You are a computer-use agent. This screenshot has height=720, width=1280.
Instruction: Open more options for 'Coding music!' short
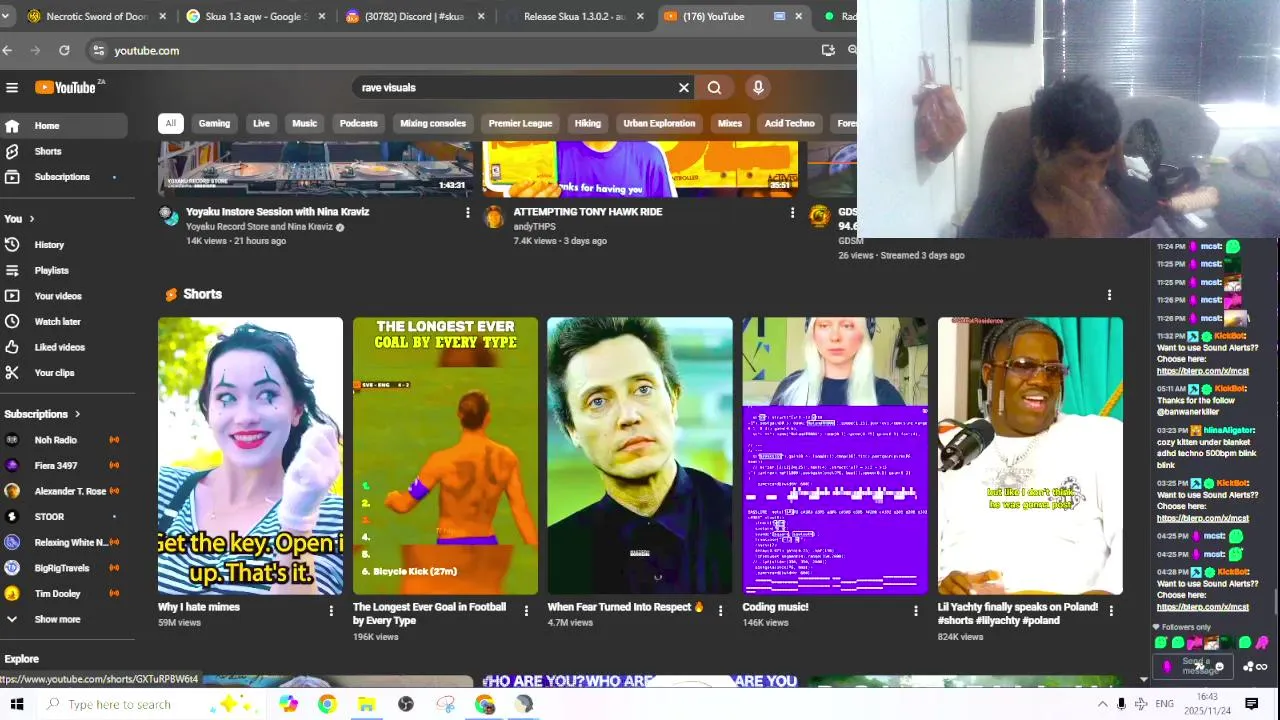pos(916,611)
